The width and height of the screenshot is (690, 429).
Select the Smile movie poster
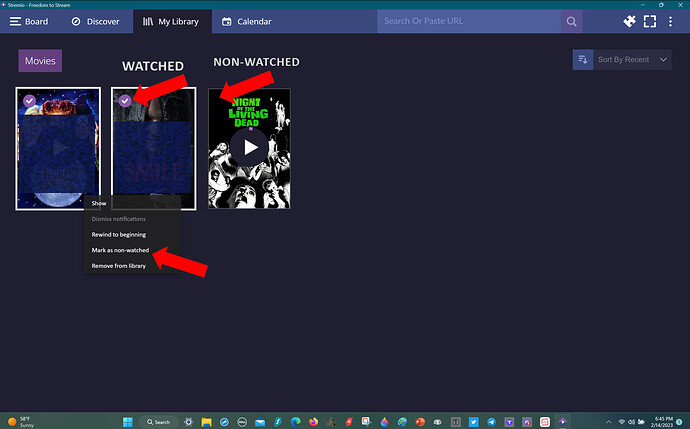(154, 148)
